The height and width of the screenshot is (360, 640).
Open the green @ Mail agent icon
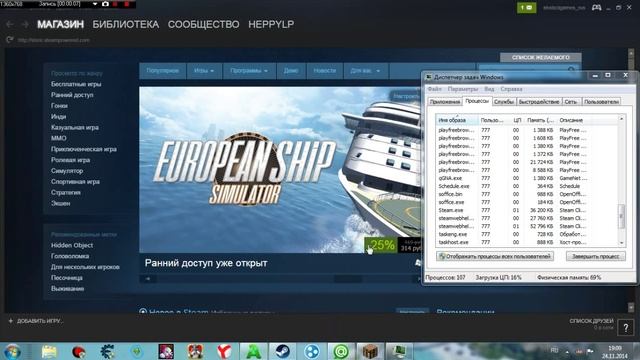click(x=341, y=351)
